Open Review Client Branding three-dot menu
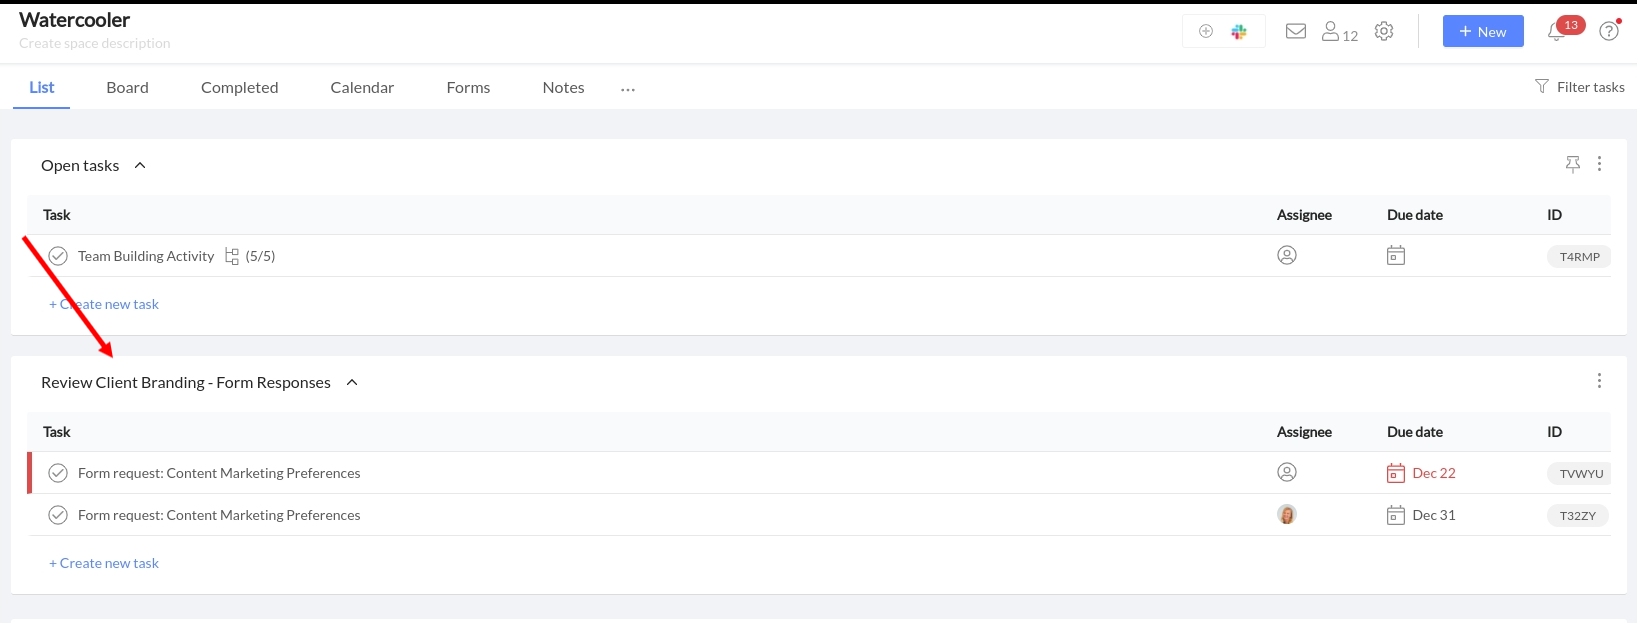Viewport: 1637px width, 623px height. 1599,381
